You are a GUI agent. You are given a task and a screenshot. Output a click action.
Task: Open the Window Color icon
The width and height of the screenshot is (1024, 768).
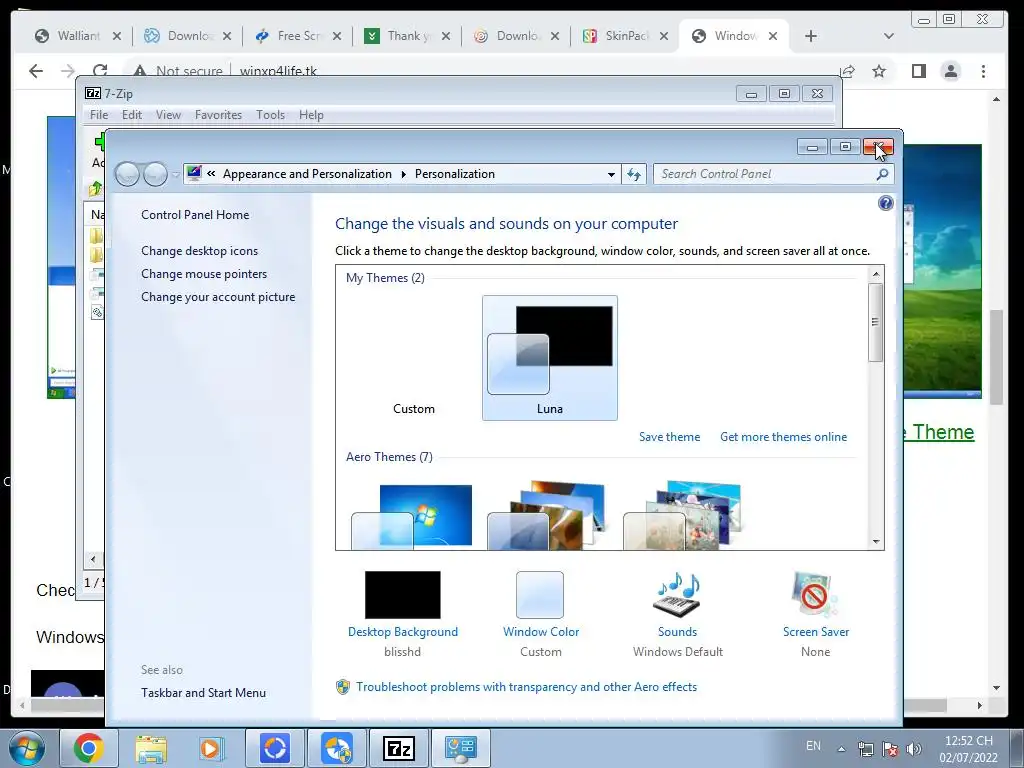tap(540, 594)
